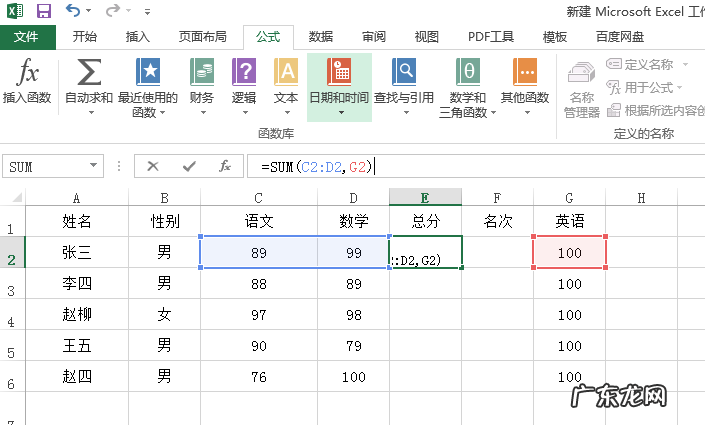Image resolution: width=705 pixels, height=425 pixels.
Task: Select column G header
Action: (x=569, y=198)
